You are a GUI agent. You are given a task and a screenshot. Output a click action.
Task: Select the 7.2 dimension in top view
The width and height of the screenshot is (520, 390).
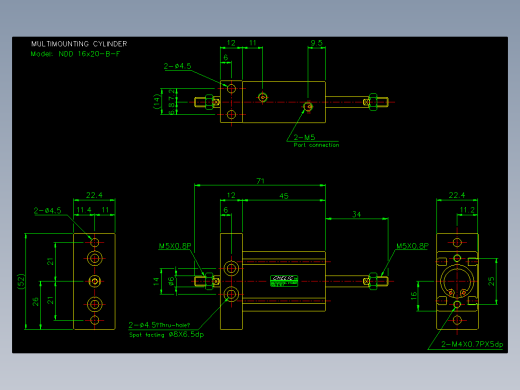click(x=172, y=95)
